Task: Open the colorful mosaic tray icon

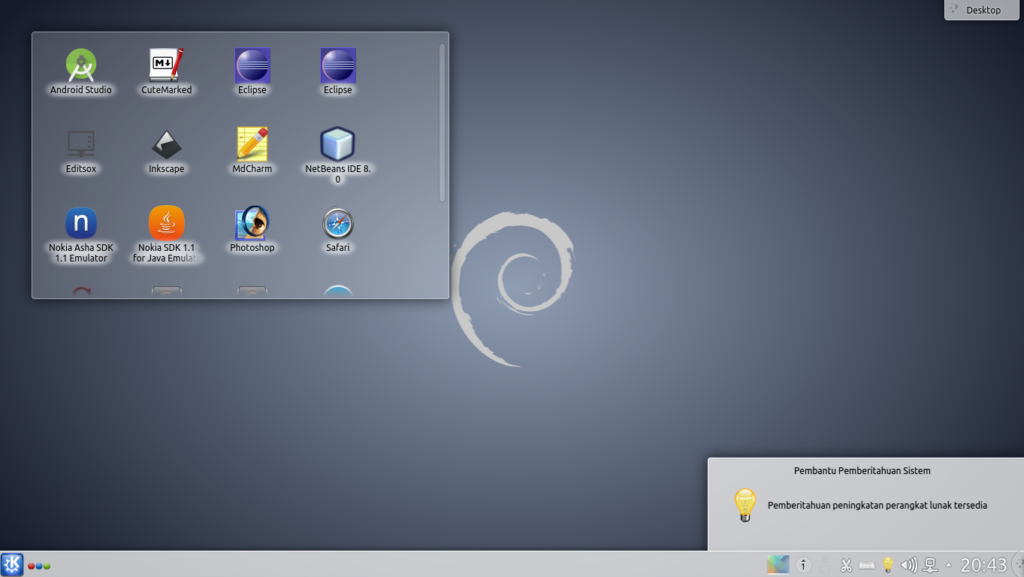Action: tap(778, 565)
